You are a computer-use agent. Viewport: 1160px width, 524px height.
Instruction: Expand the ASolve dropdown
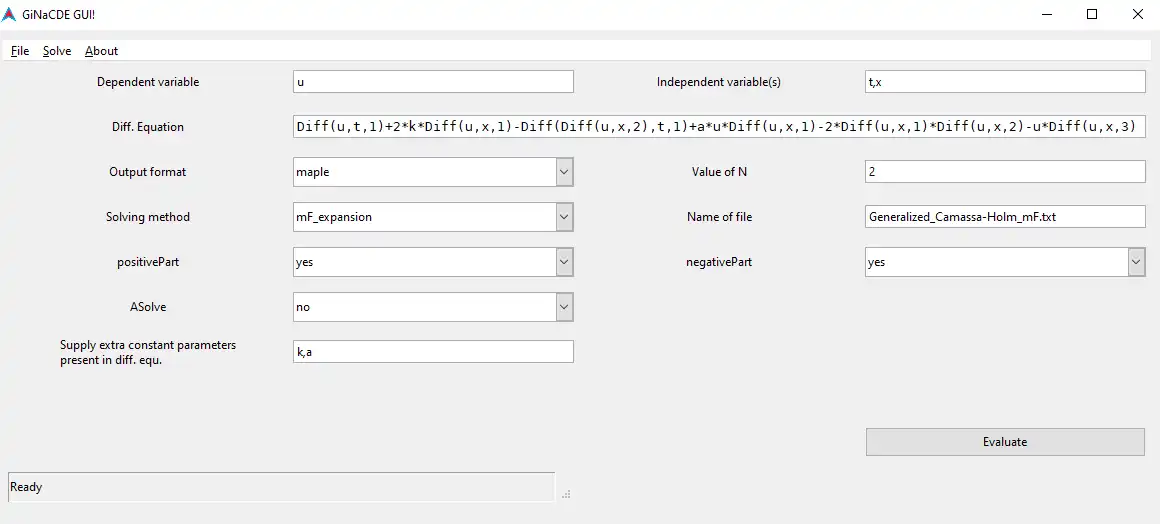(x=564, y=307)
